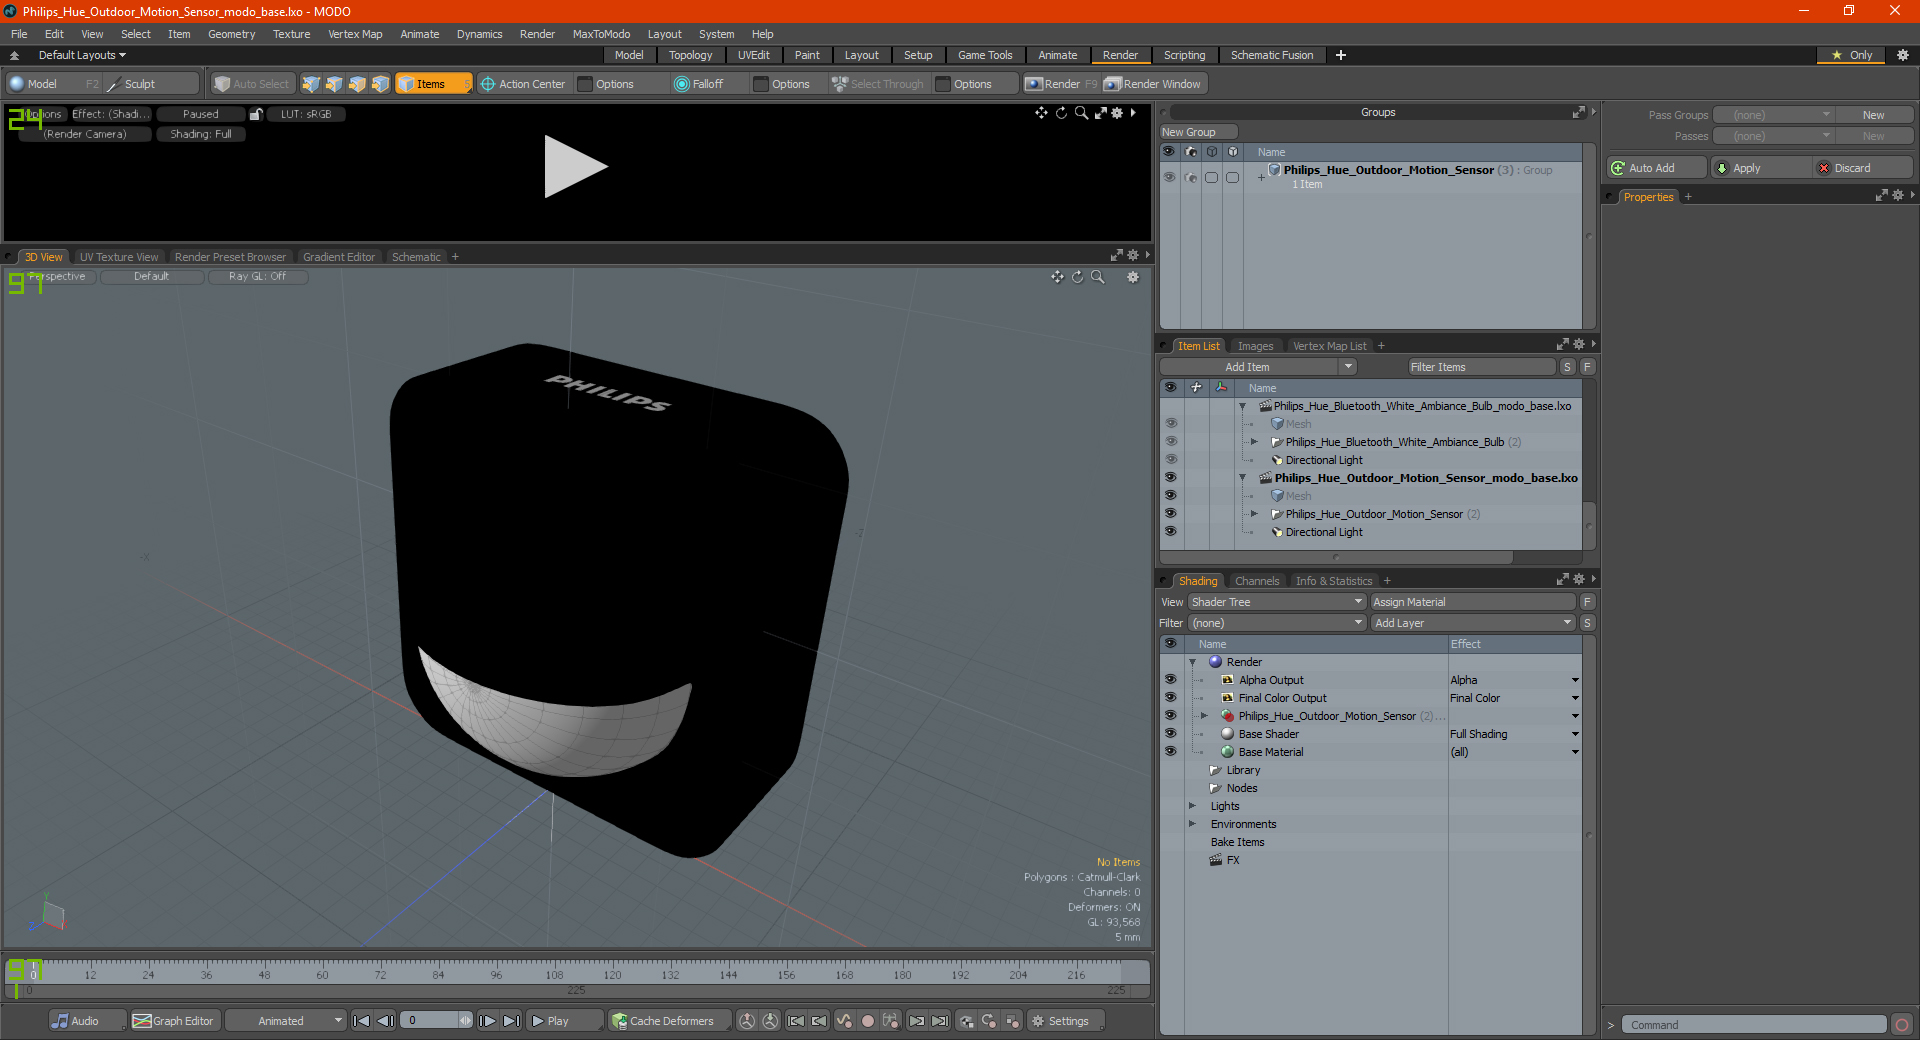Viewport: 1920px width, 1040px height.
Task: Select Edges selection mode cube icon
Action: click(x=334, y=84)
